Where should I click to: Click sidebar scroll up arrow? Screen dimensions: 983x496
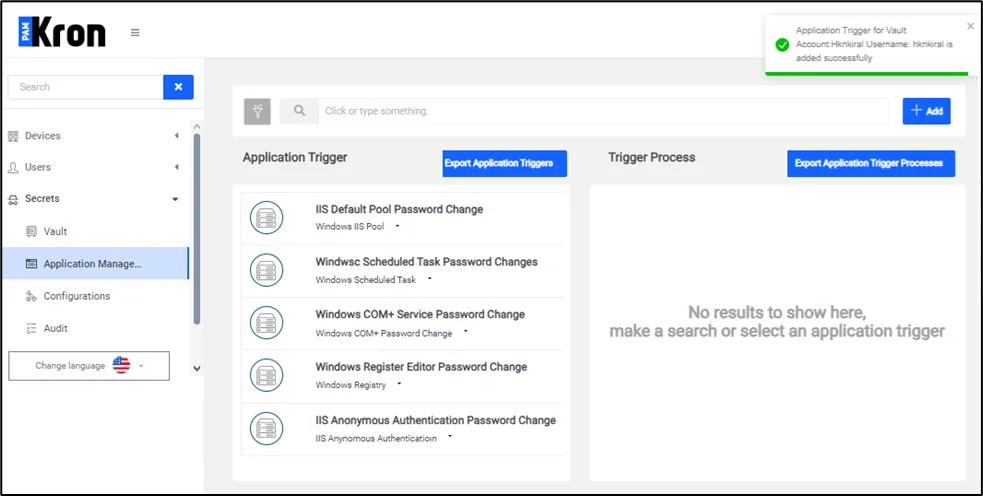pyautogui.click(x=197, y=126)
